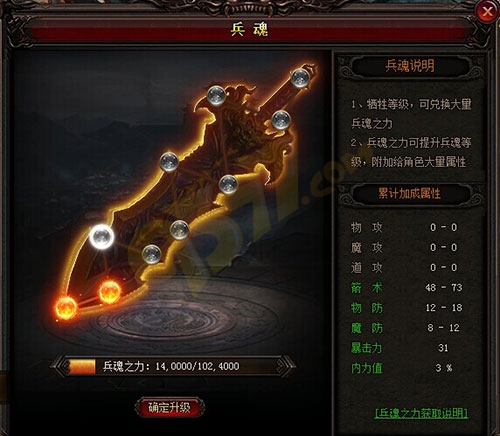500x436 pixels.
Task: Click the 累计加成属性 section header
Action: pyautogui.click(x=410, y=193)
